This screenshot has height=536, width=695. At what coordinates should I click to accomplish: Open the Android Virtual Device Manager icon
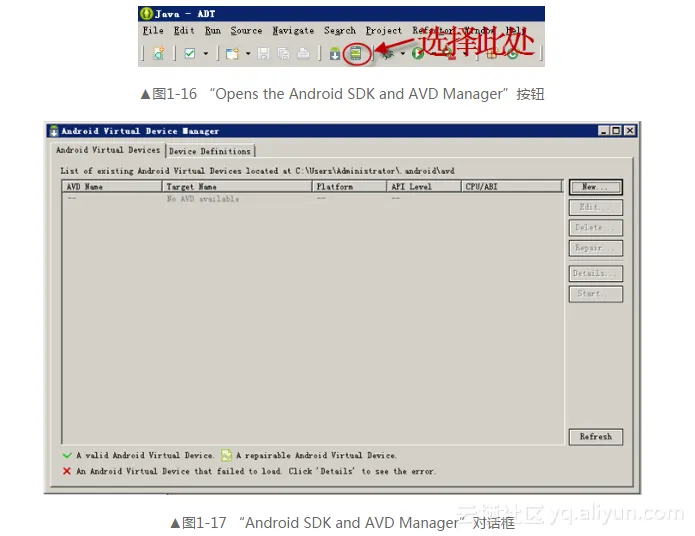coord(355,54)
